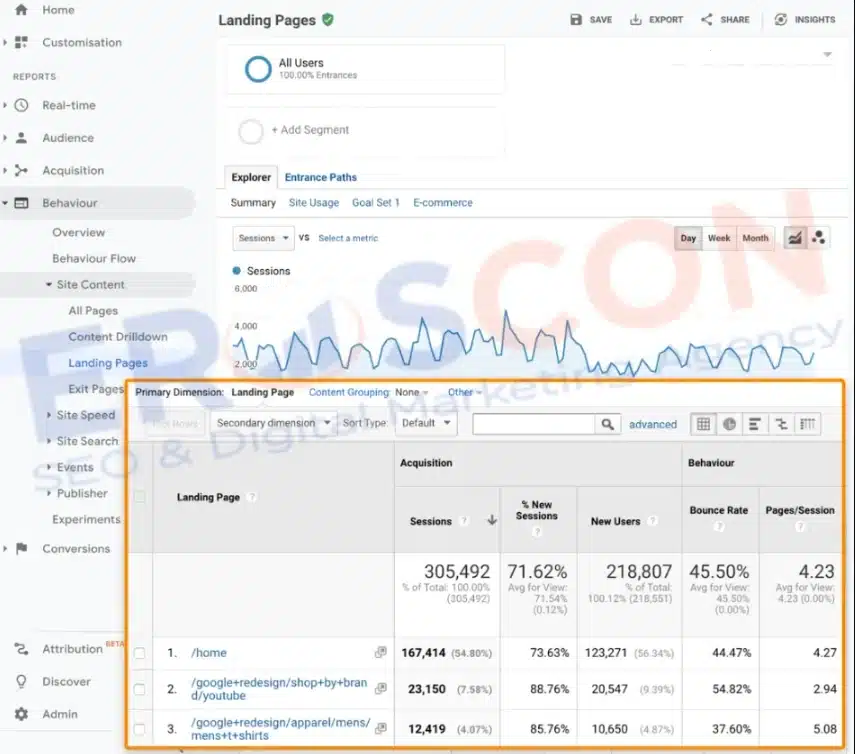Expand the Sort Type Default dropdown

[x=426, y=423]
